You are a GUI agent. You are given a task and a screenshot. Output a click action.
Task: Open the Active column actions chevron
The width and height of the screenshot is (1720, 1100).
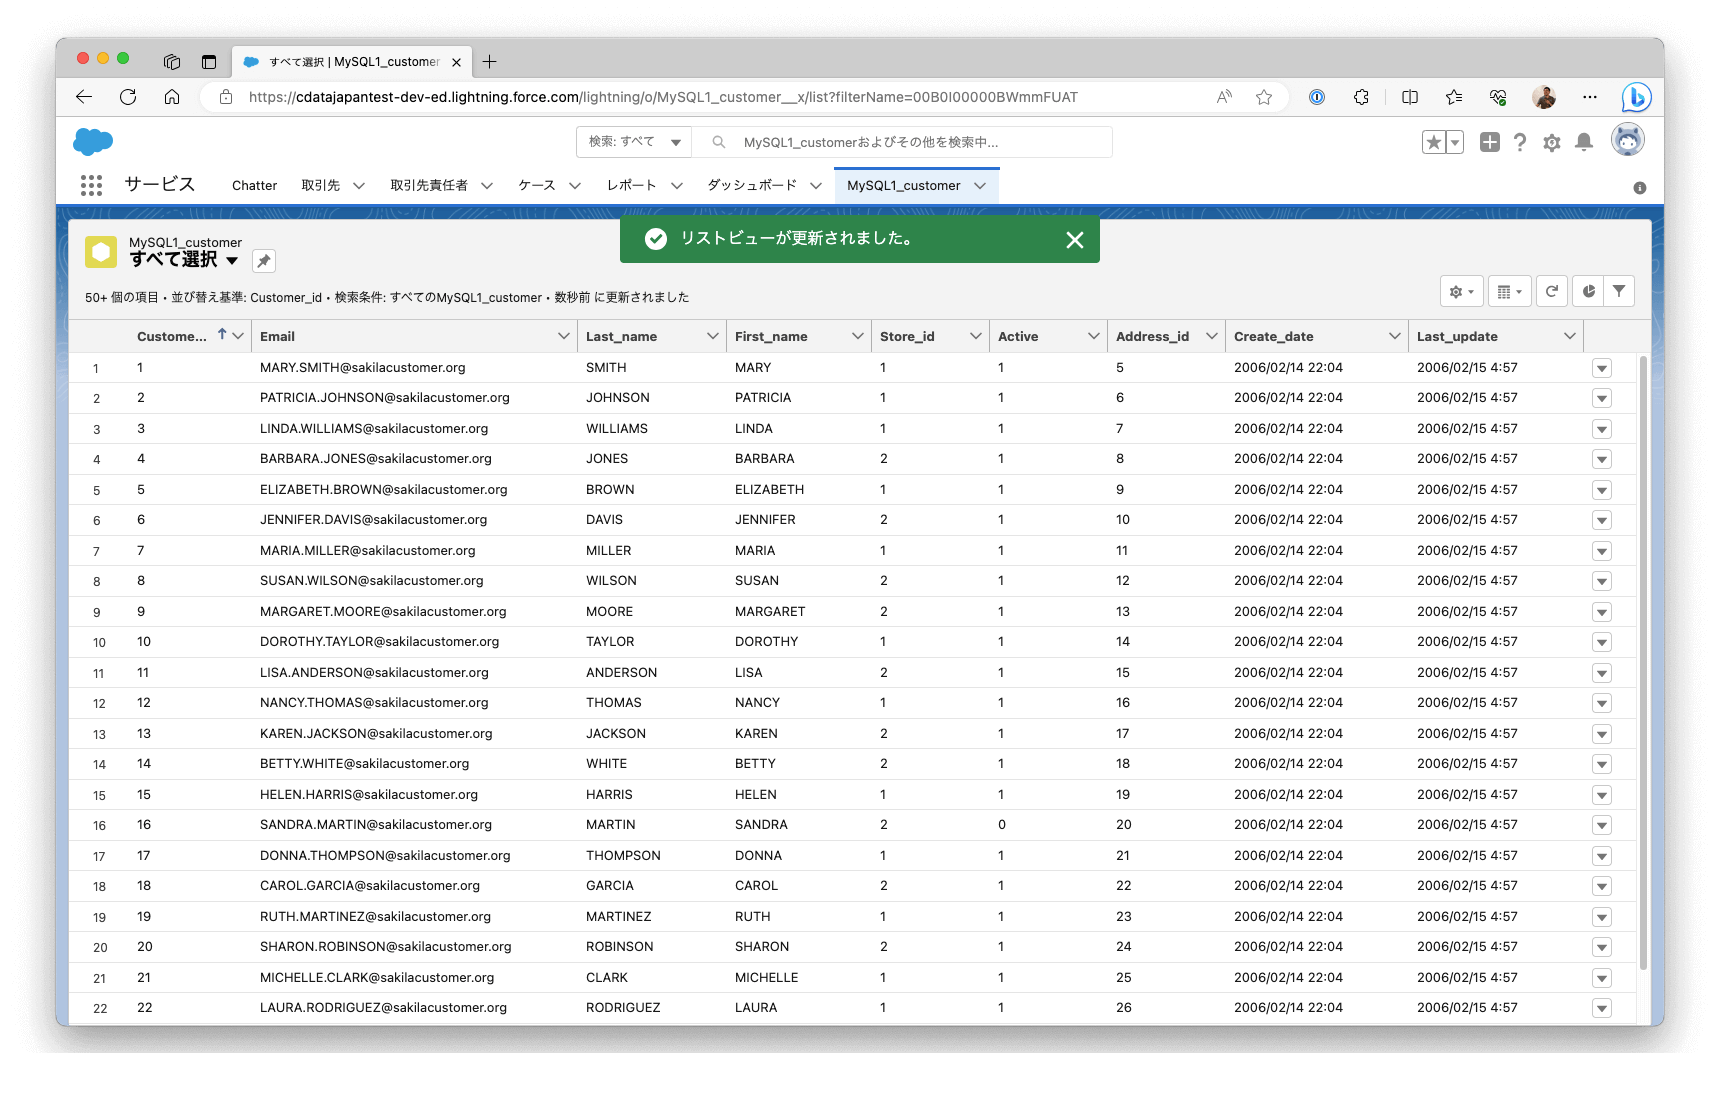coord(1094,337)
